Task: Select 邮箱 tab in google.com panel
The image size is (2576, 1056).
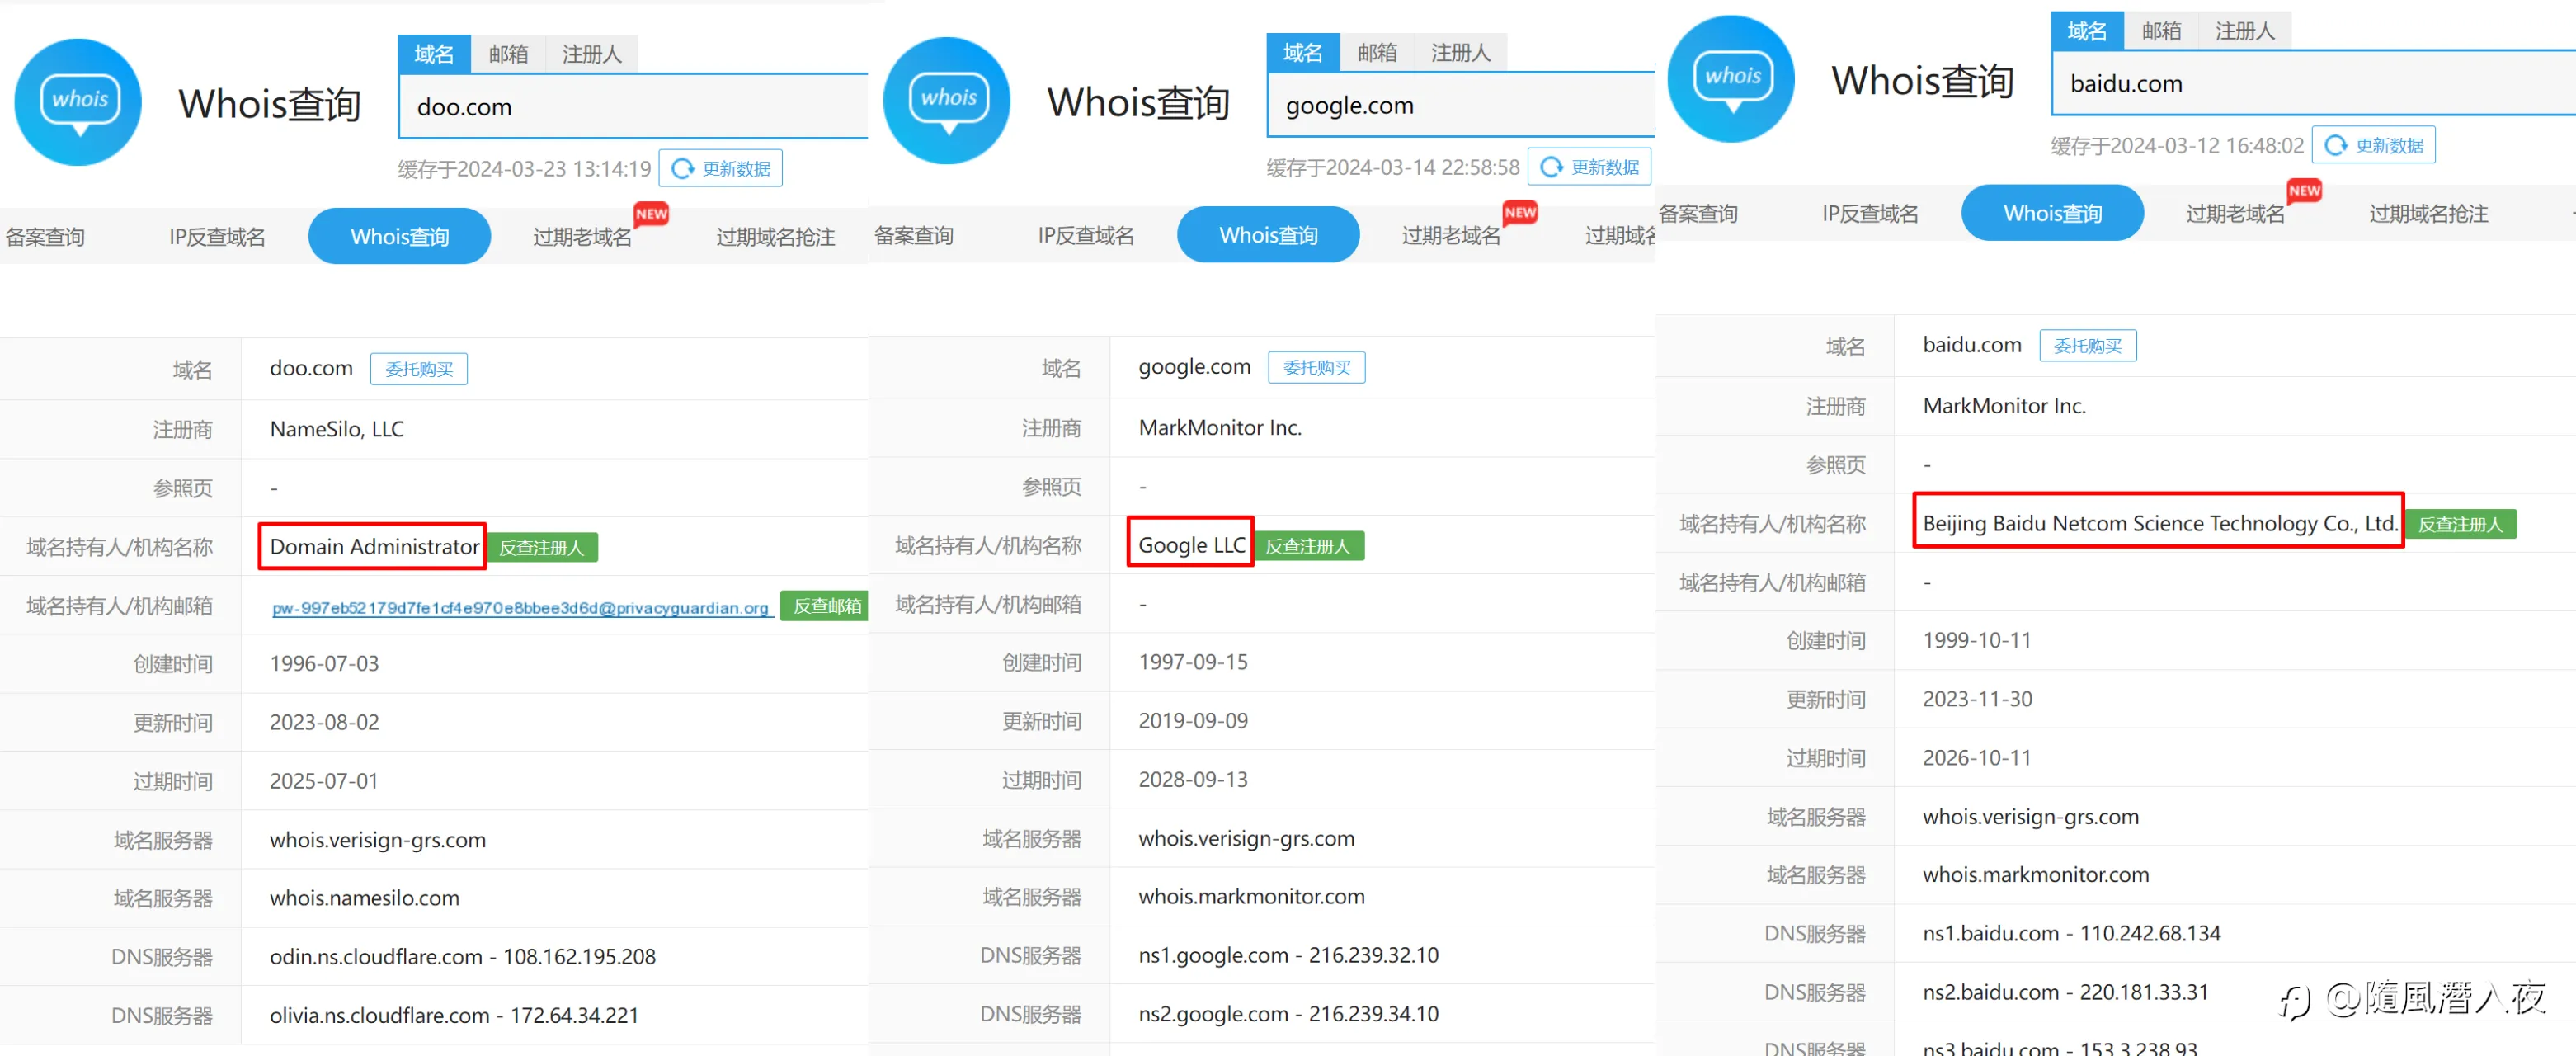Action: click(1377, 52)
